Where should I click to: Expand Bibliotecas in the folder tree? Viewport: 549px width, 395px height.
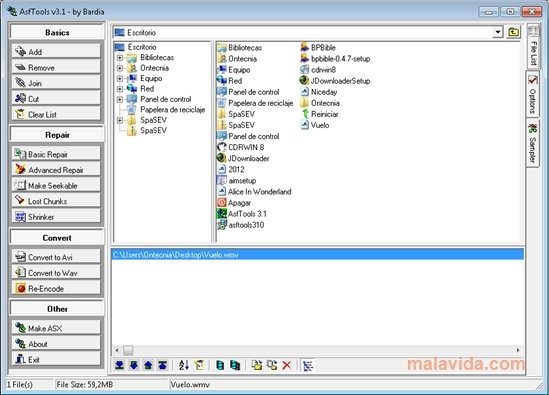point(120,57)
